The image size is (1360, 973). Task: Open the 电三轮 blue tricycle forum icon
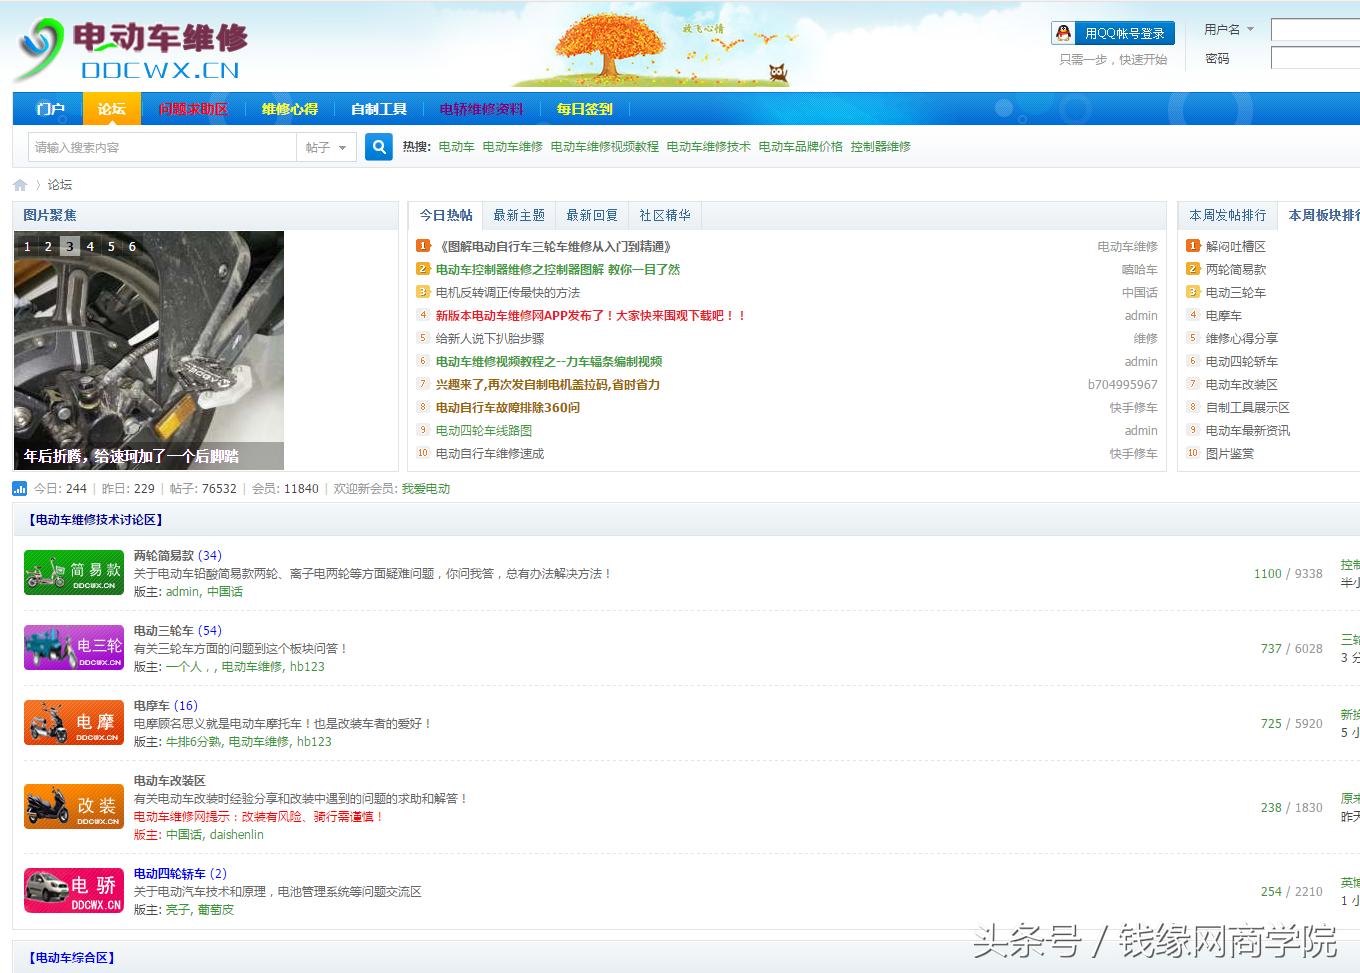(x=73, y=647)
